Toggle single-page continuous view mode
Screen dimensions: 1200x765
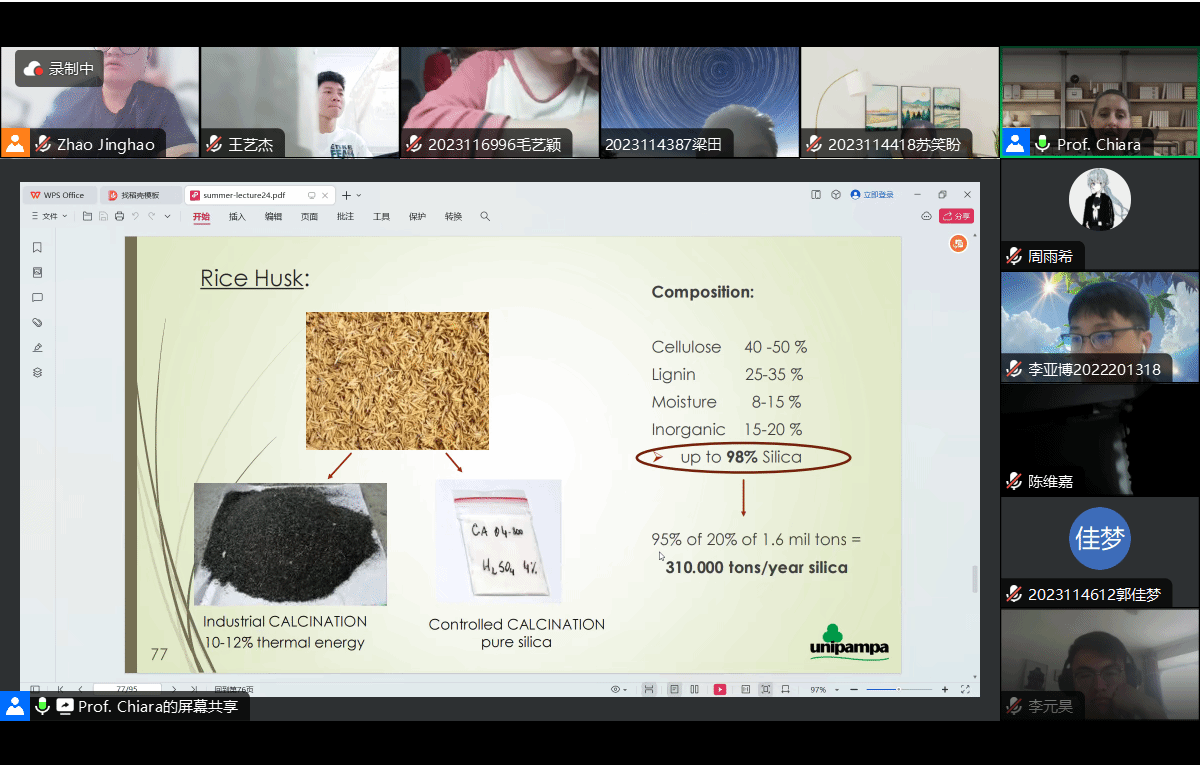tap(674, 689)
